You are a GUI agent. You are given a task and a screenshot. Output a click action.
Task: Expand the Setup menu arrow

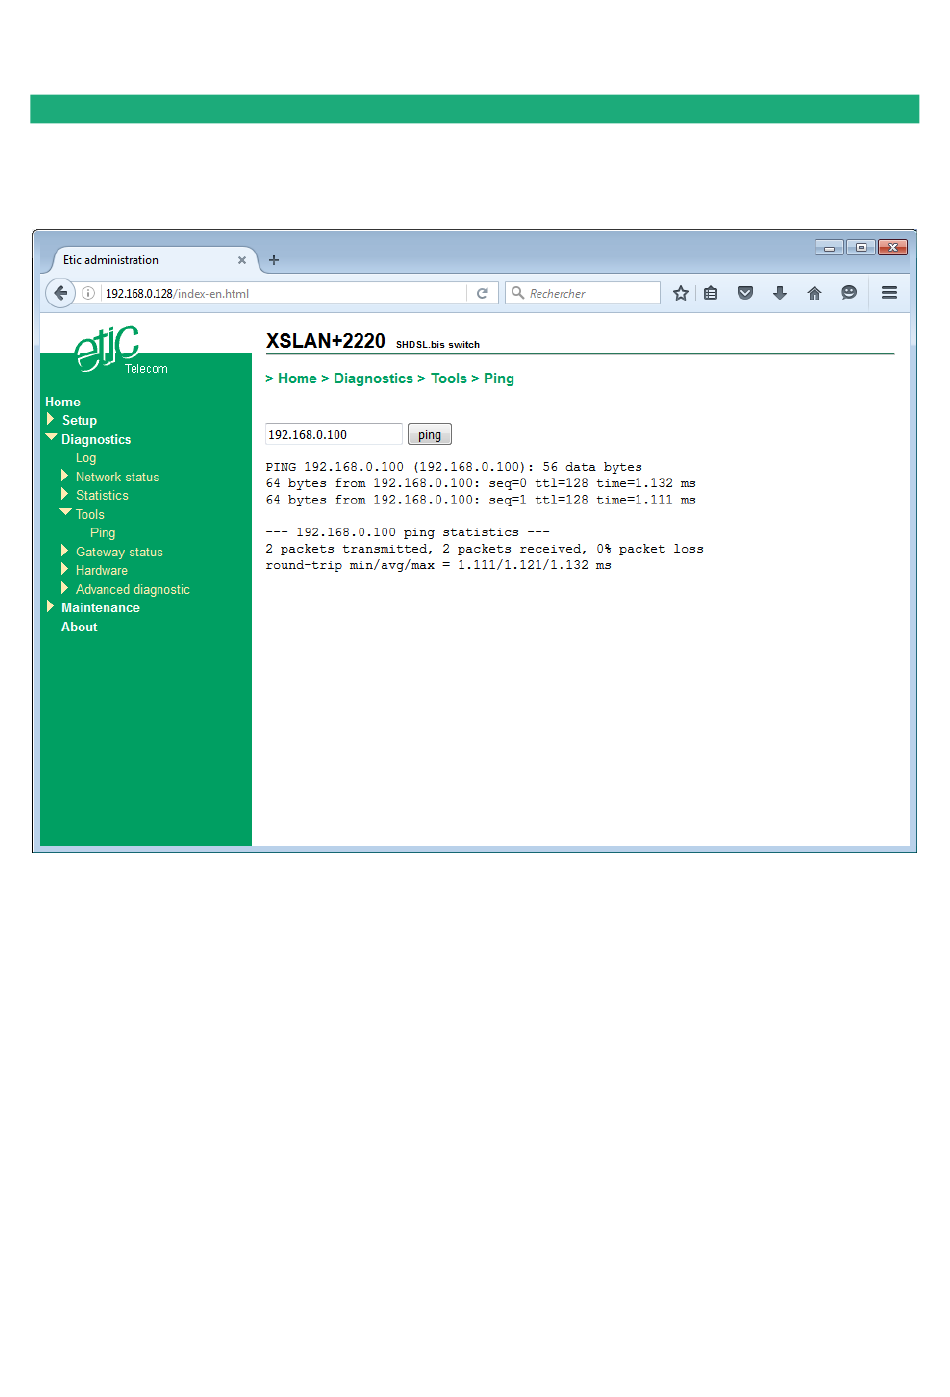tap(50, 419)
